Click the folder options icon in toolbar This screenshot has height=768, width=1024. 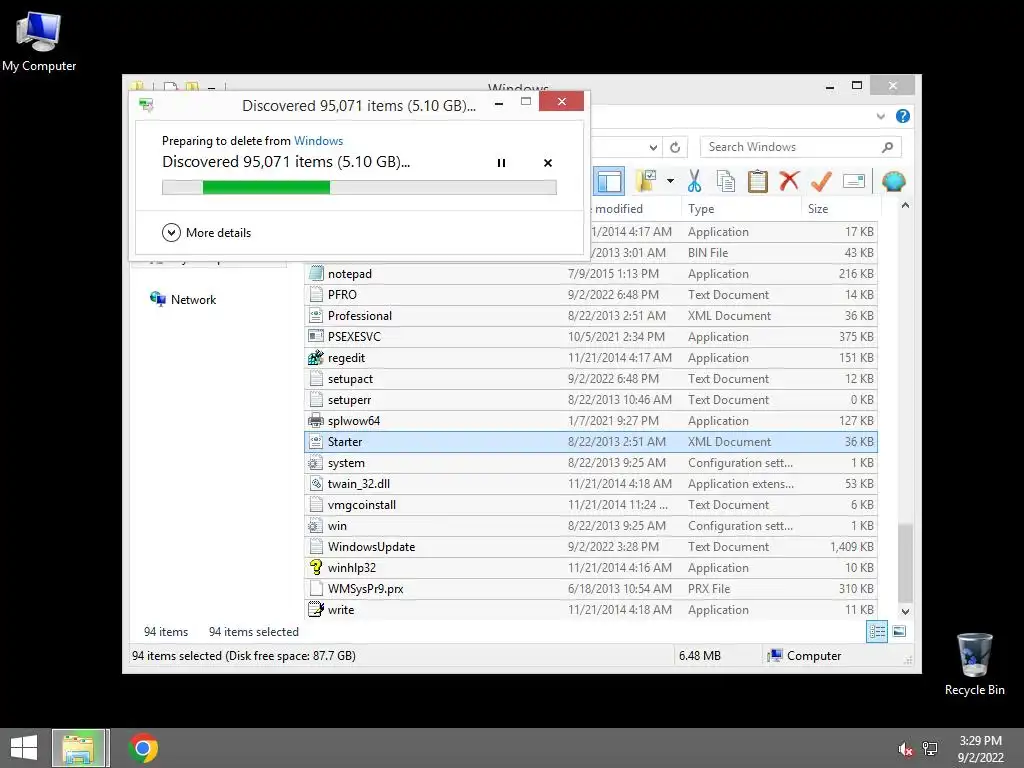click(646, 181)
